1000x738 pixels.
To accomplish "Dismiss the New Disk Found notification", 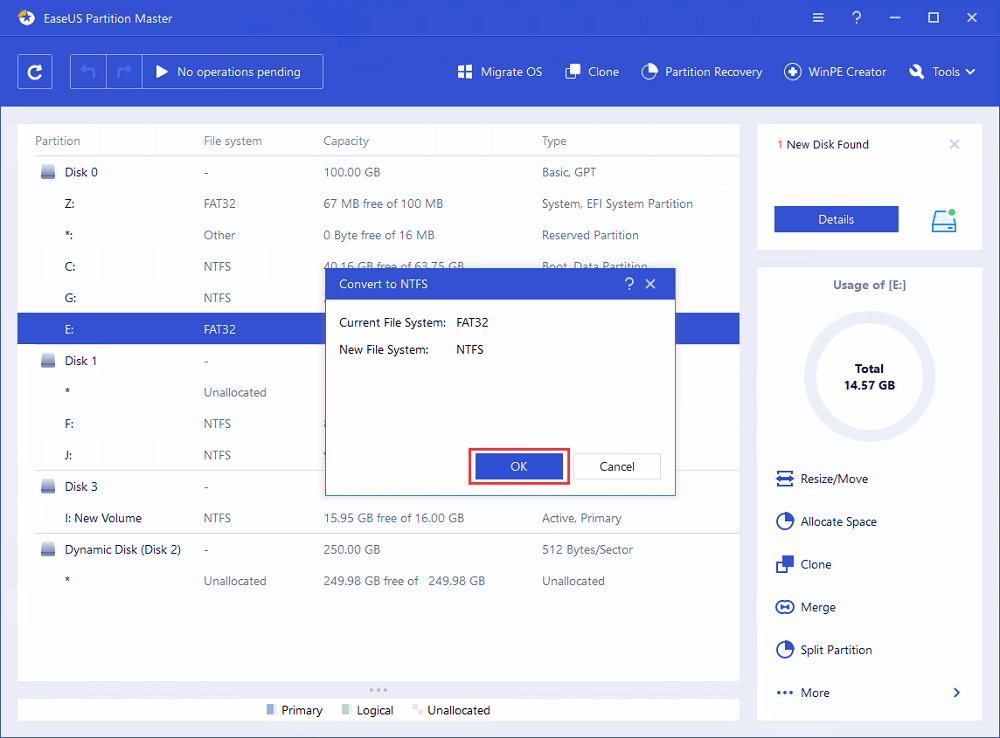I will (x=954, y=144).
